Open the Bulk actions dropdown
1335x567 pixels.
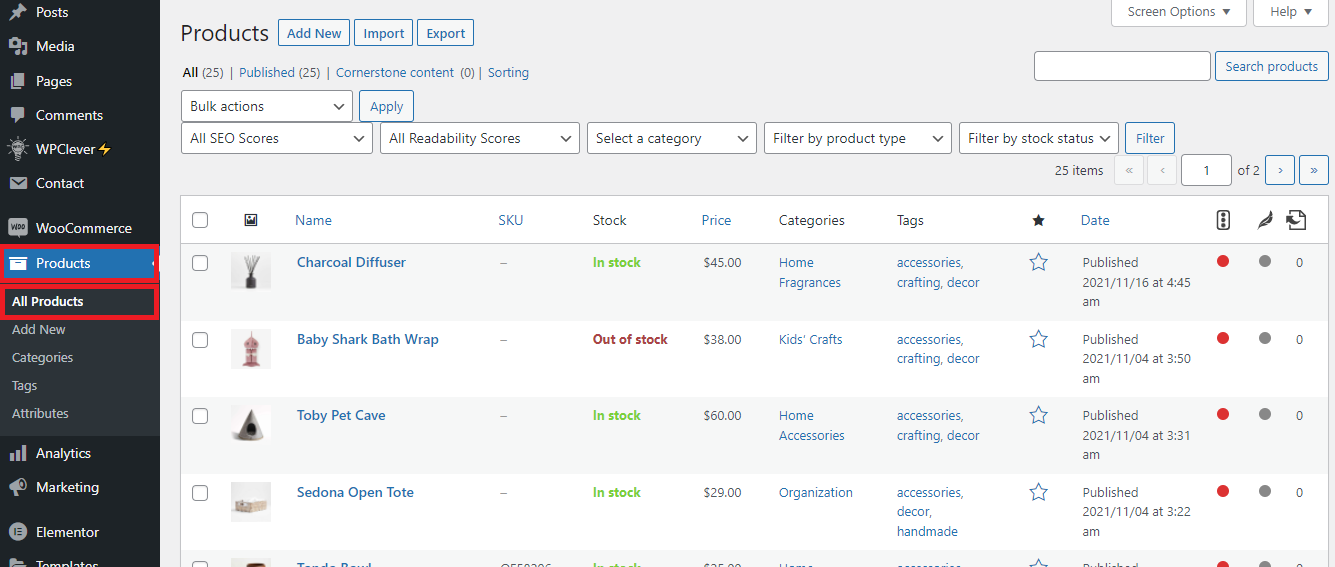click(x=267, y=106)
